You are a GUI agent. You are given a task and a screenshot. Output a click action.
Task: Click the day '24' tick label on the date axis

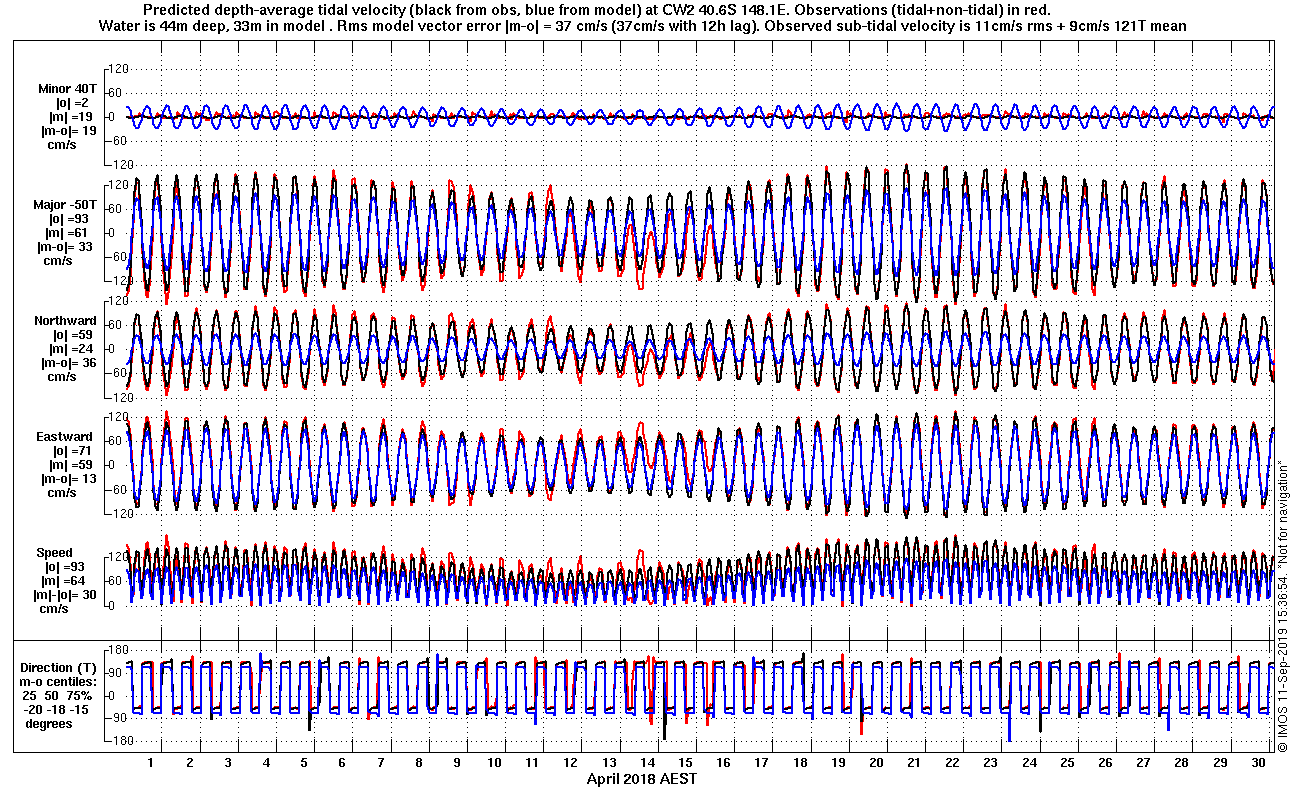pyautogui.click(x=1029, y=763)
